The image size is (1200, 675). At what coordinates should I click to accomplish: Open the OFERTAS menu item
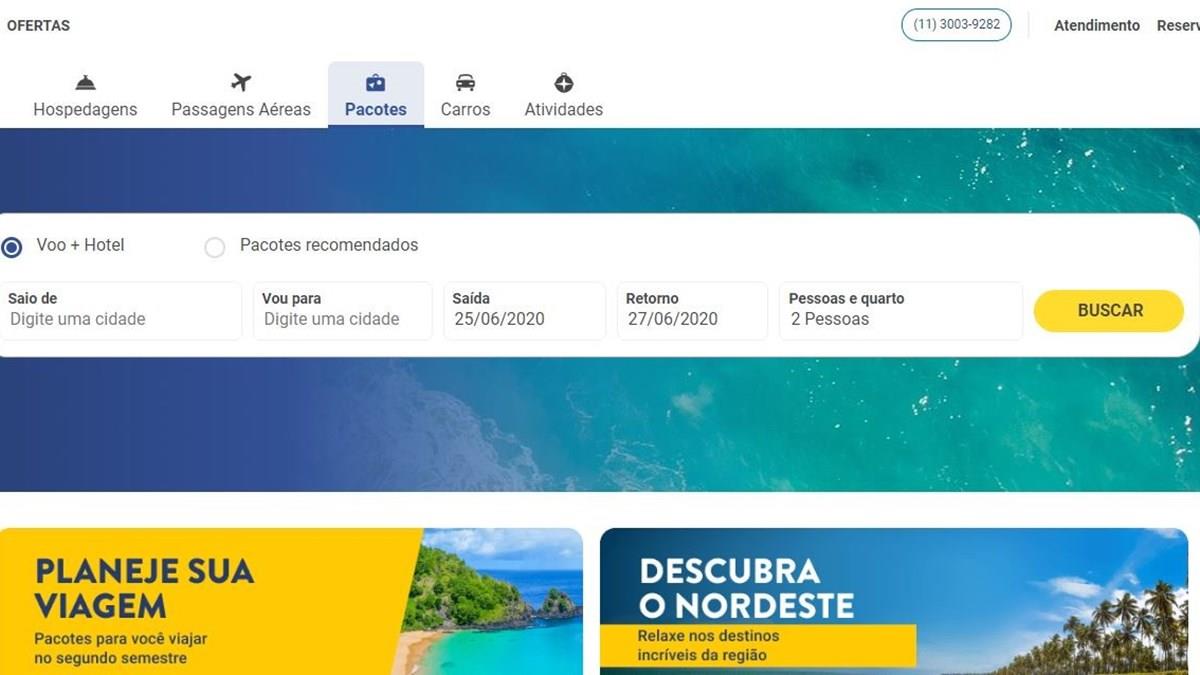pyautogui.click(x=38, y=26)
